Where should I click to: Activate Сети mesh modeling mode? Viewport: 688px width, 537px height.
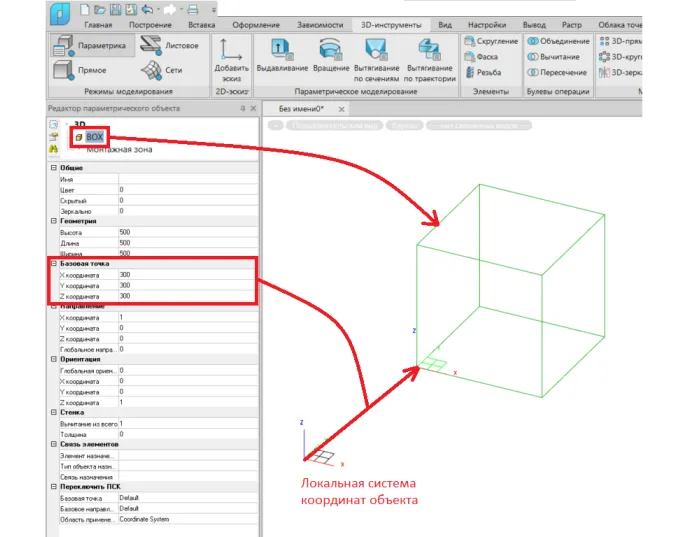161,70
